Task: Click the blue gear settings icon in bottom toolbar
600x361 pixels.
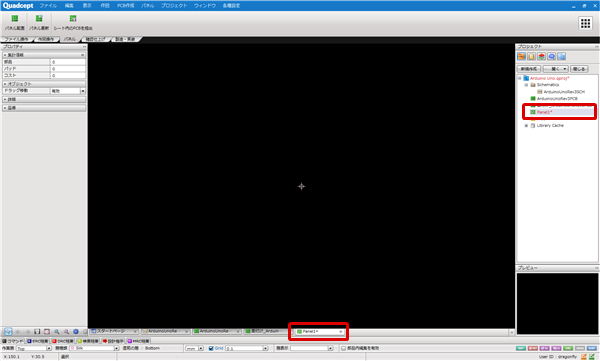Action: (x=76, y=332)
